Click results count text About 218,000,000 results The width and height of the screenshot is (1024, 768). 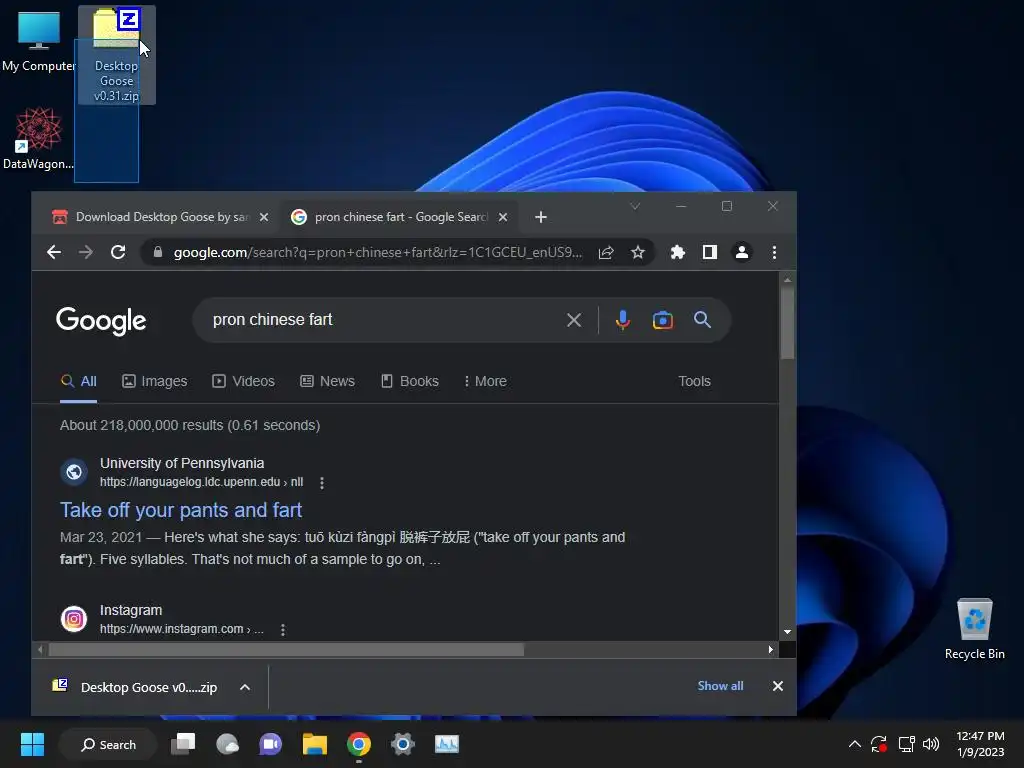(190, 425)
